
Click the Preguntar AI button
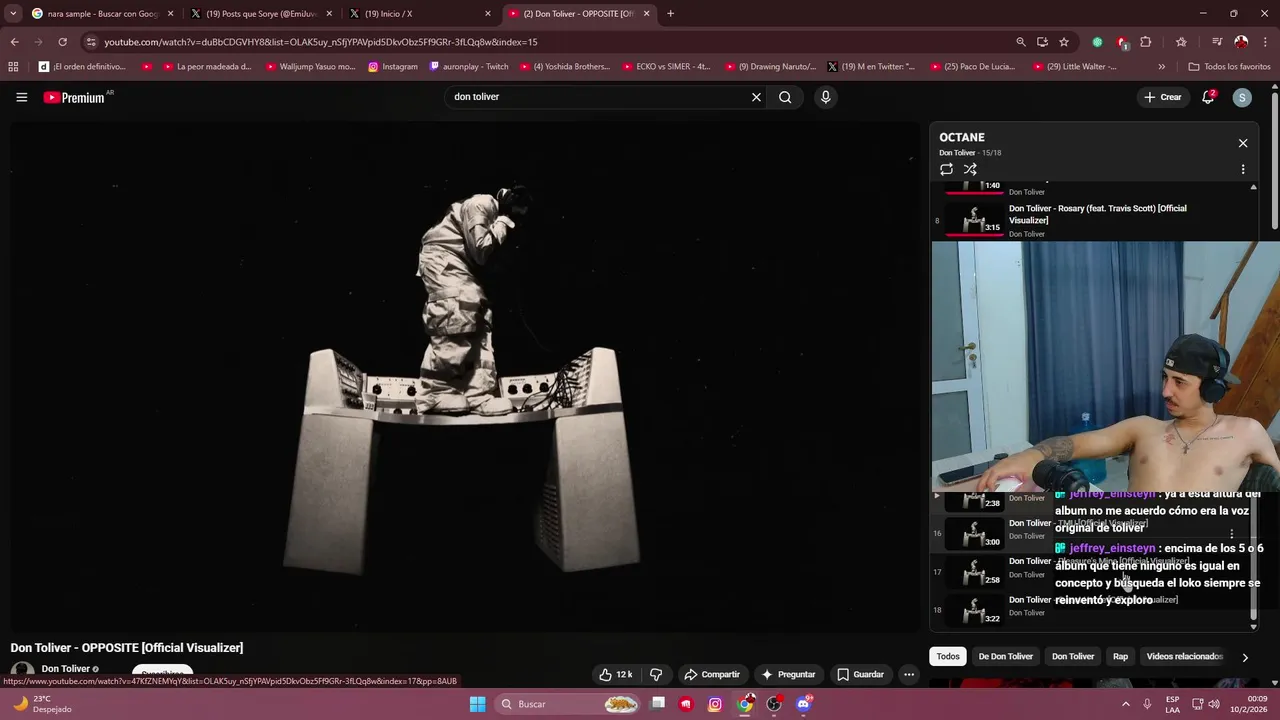[x=788, y=674]
